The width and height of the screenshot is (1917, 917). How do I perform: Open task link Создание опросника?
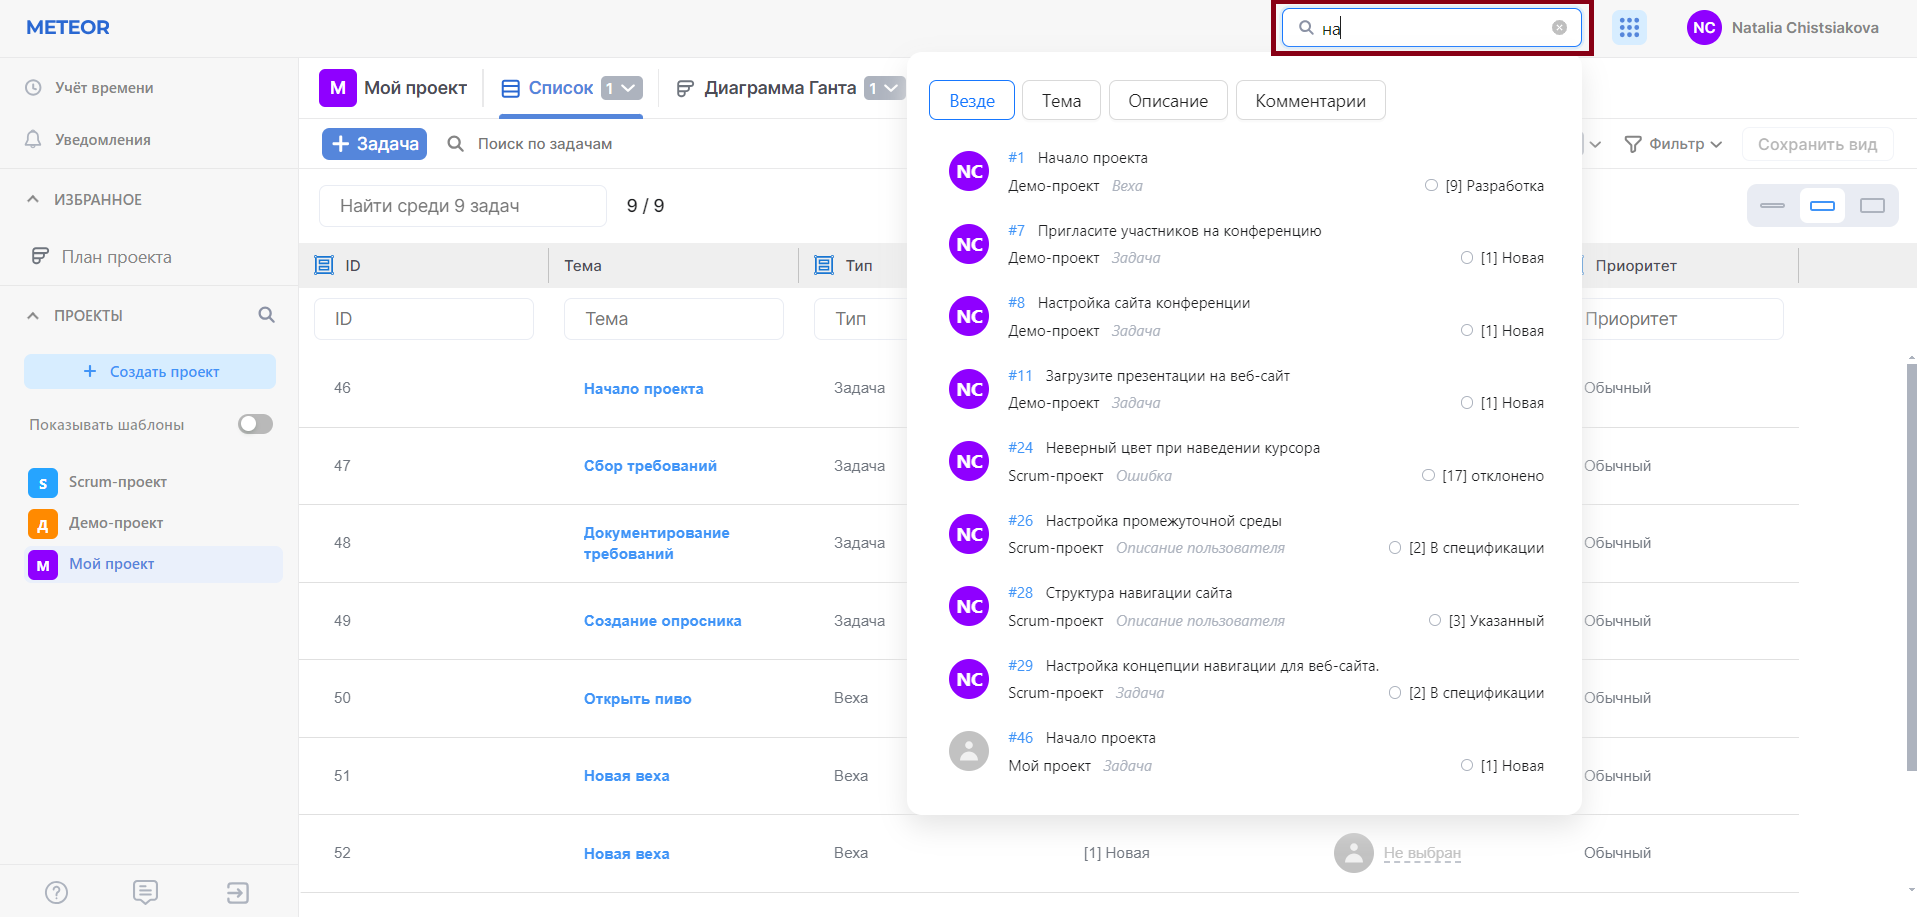coord(662,621)
